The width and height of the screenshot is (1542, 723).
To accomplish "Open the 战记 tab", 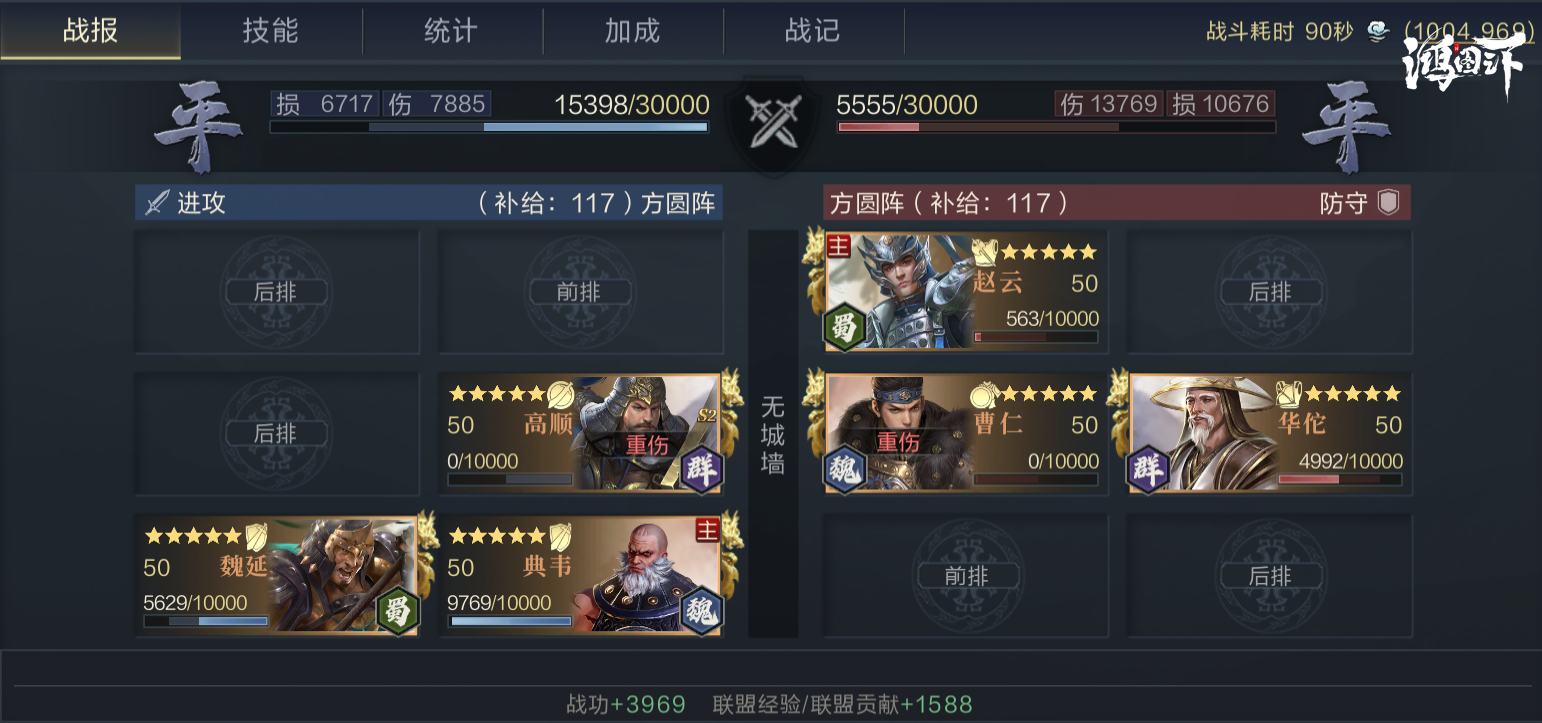I will 813,31.
